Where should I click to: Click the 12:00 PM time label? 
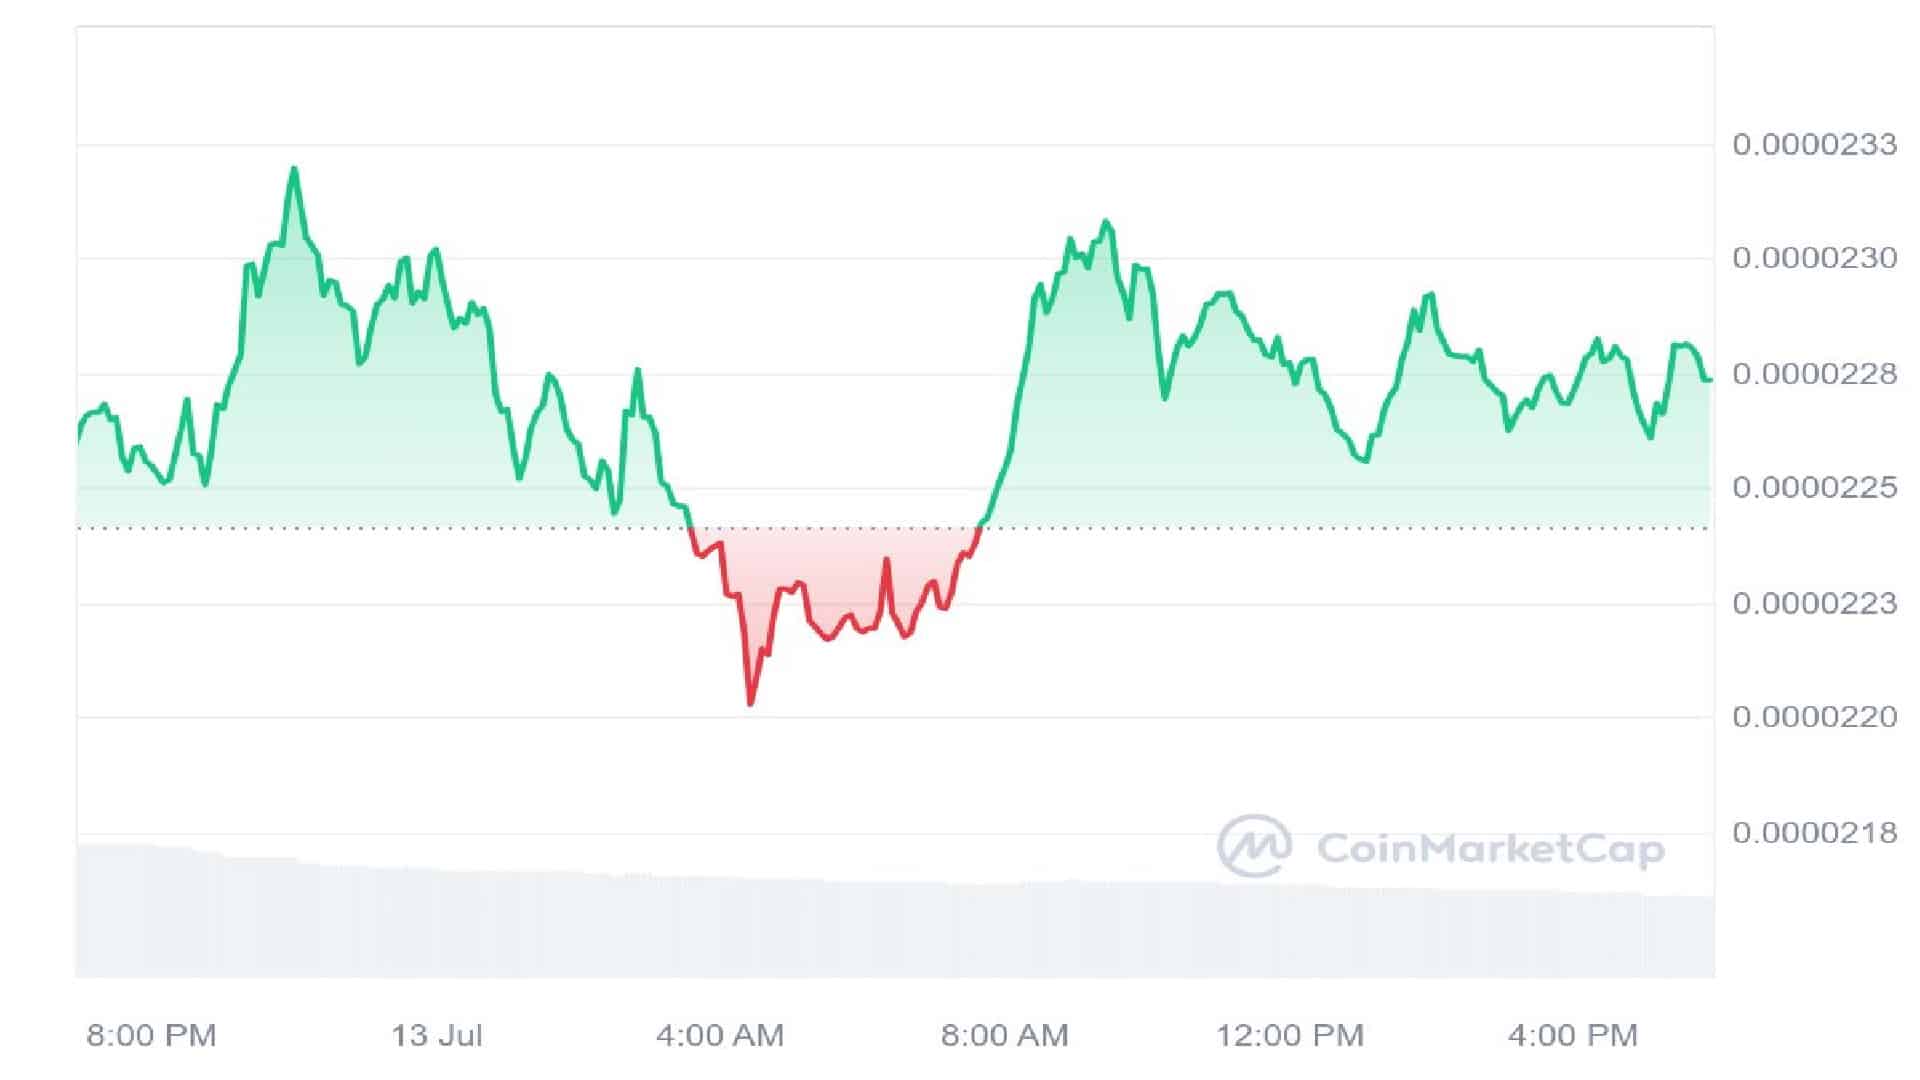tap(1289, 1035)
